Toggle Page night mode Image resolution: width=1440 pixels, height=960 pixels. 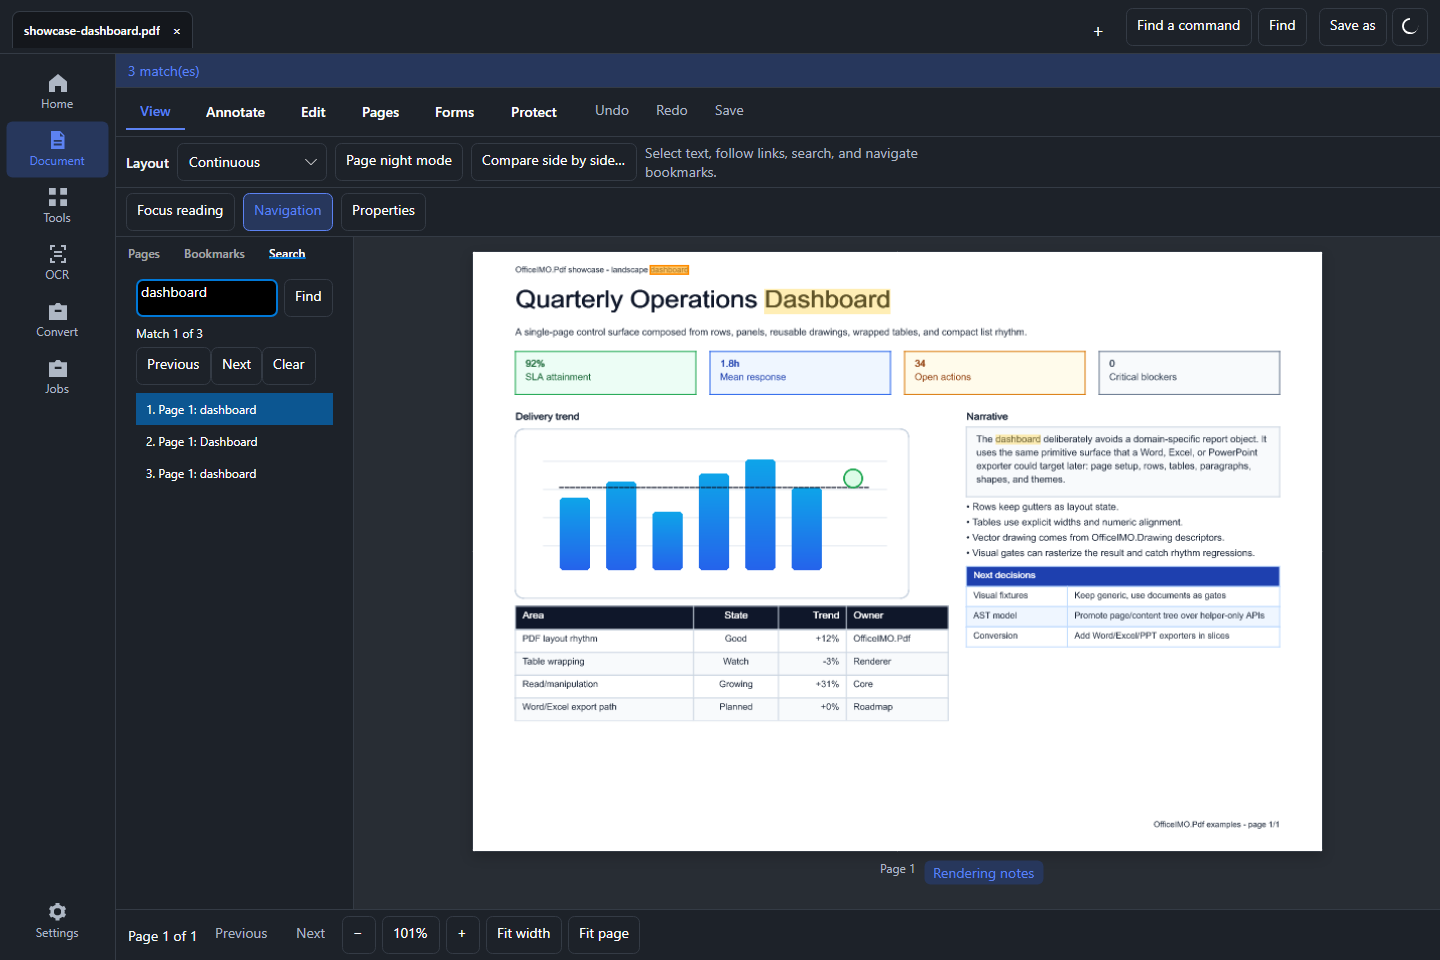pyautogui.click(x=399, y=161)
